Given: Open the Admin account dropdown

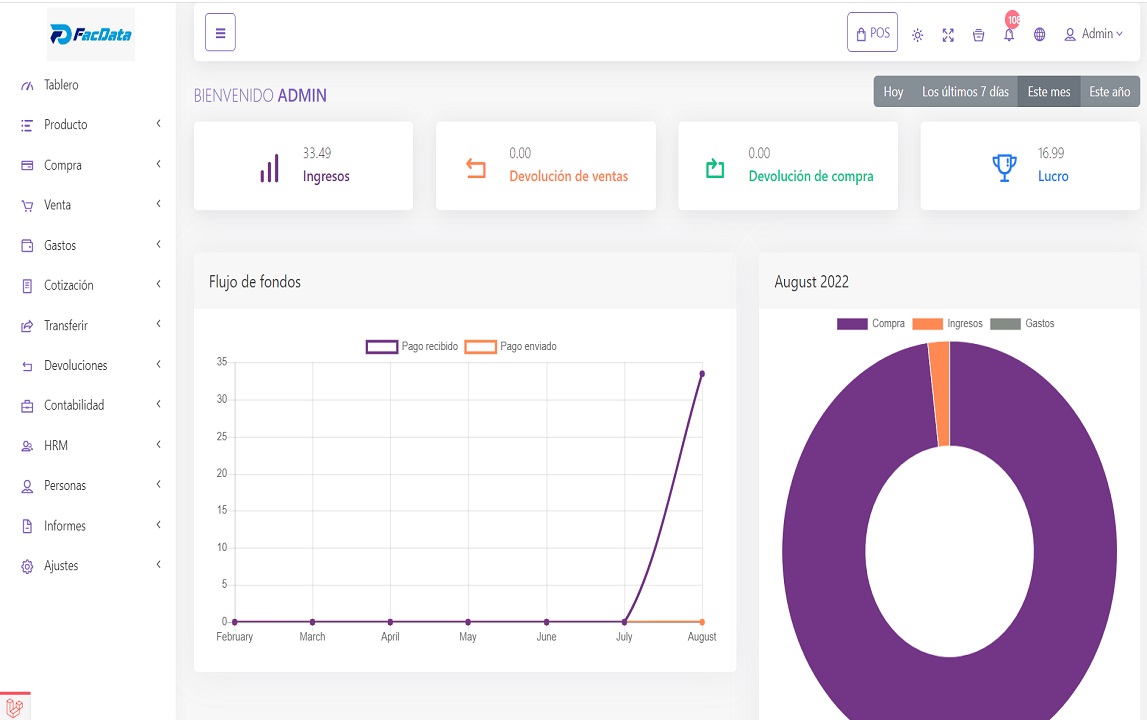Looking at the screenshot, I should 1095,33.
